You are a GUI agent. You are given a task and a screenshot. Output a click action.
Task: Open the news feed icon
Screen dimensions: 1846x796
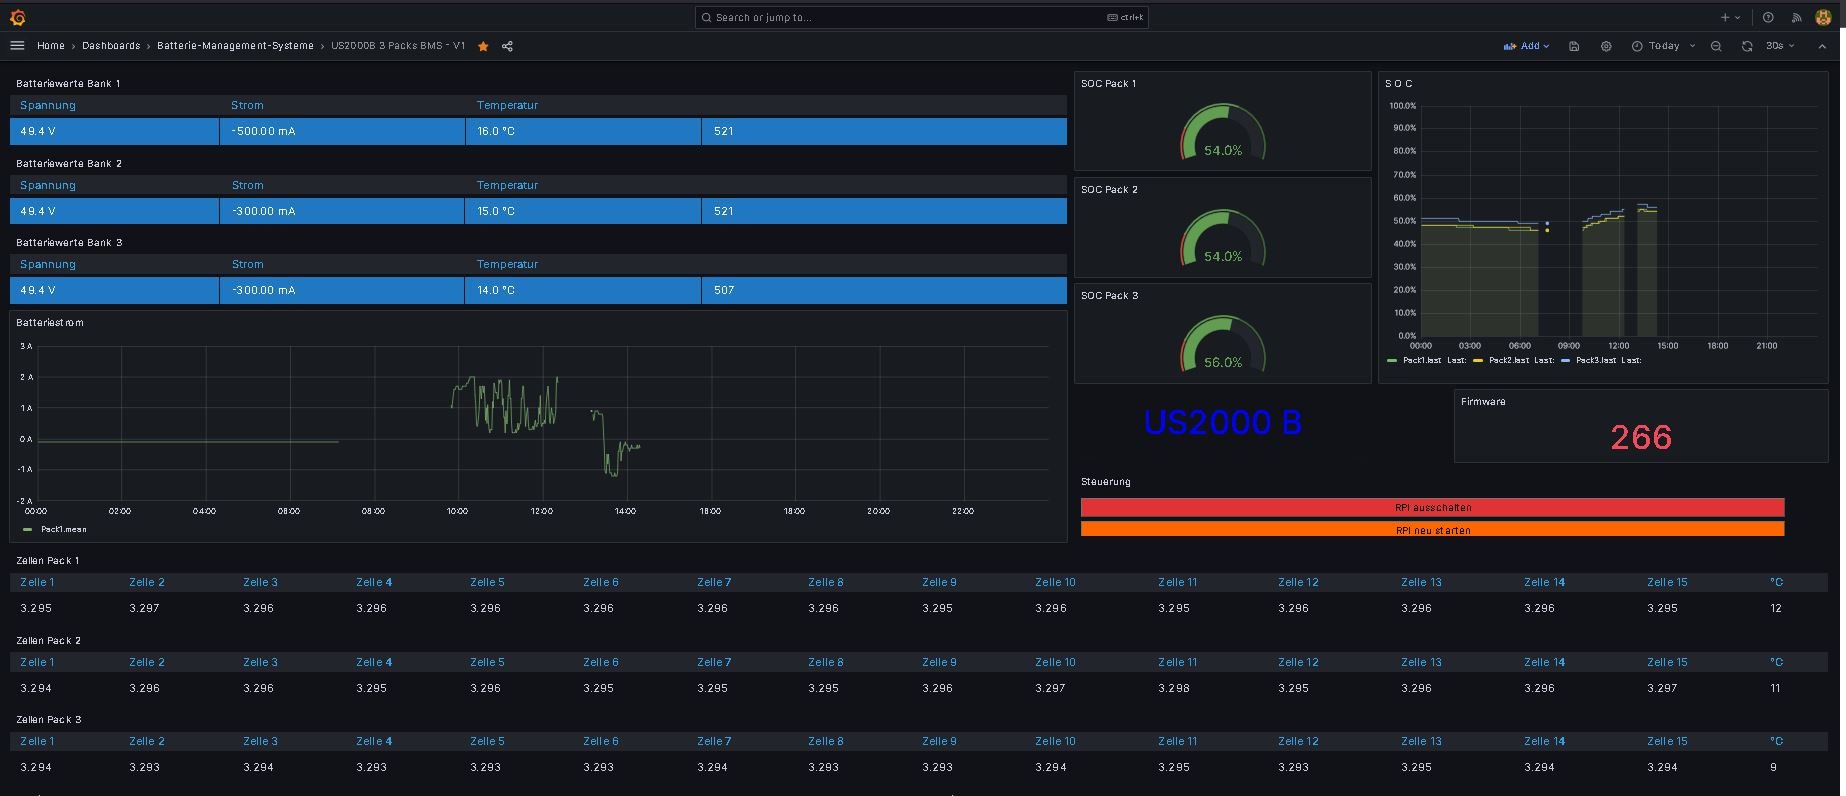click(x=1796, y=17)
